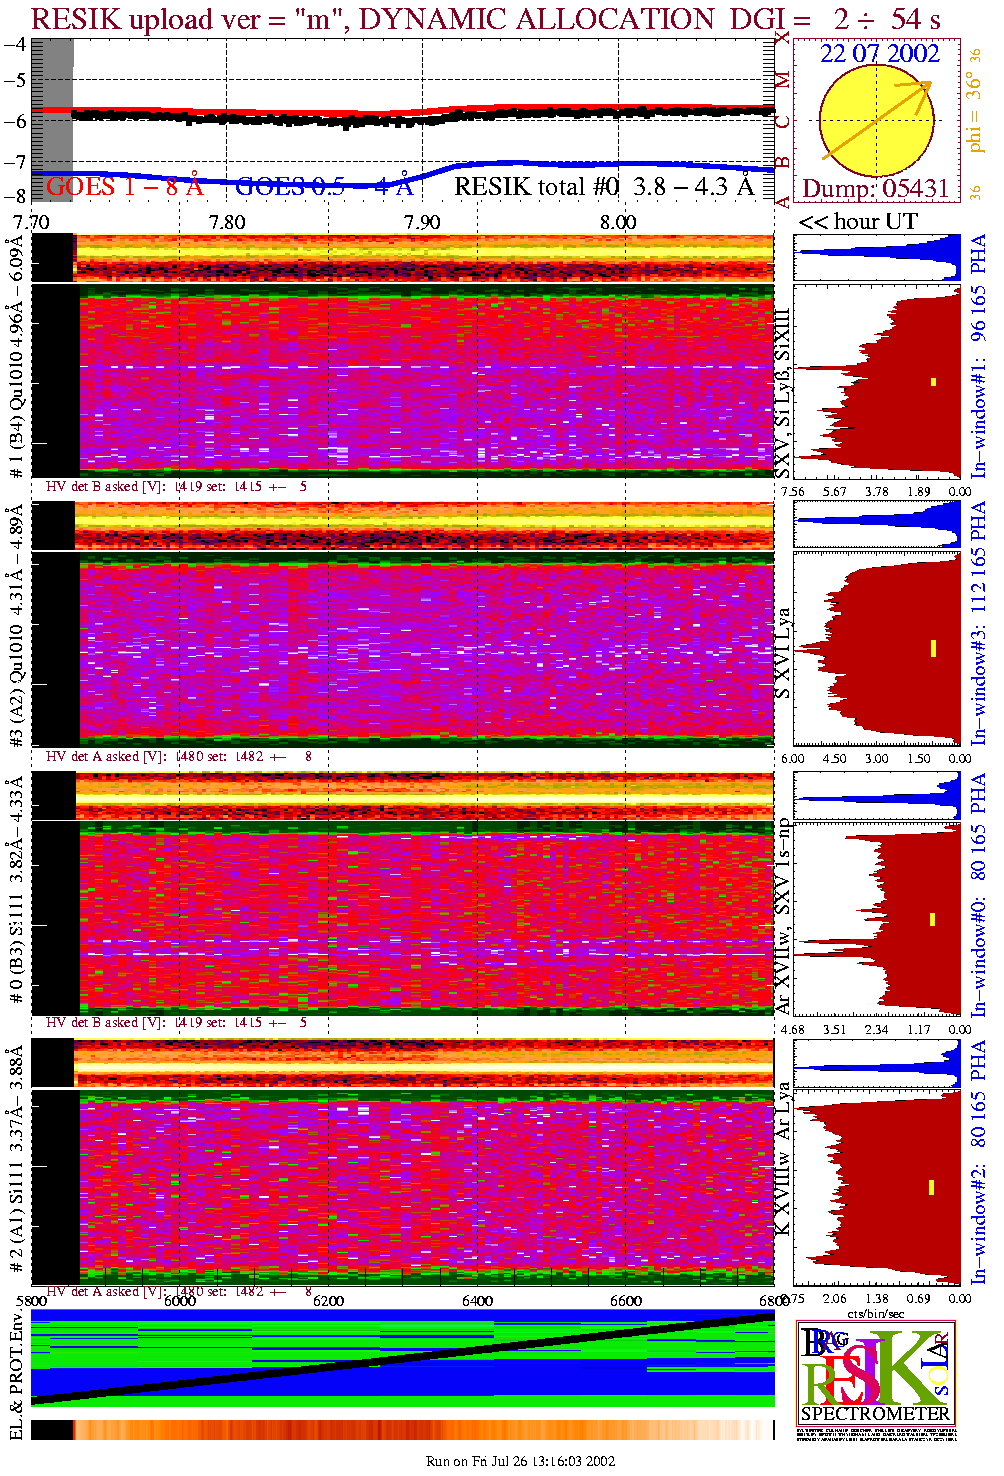The image size is (1004, 1476).
Task: Click the orange arrow on the Sun disk
Action: tap(876, 120)
